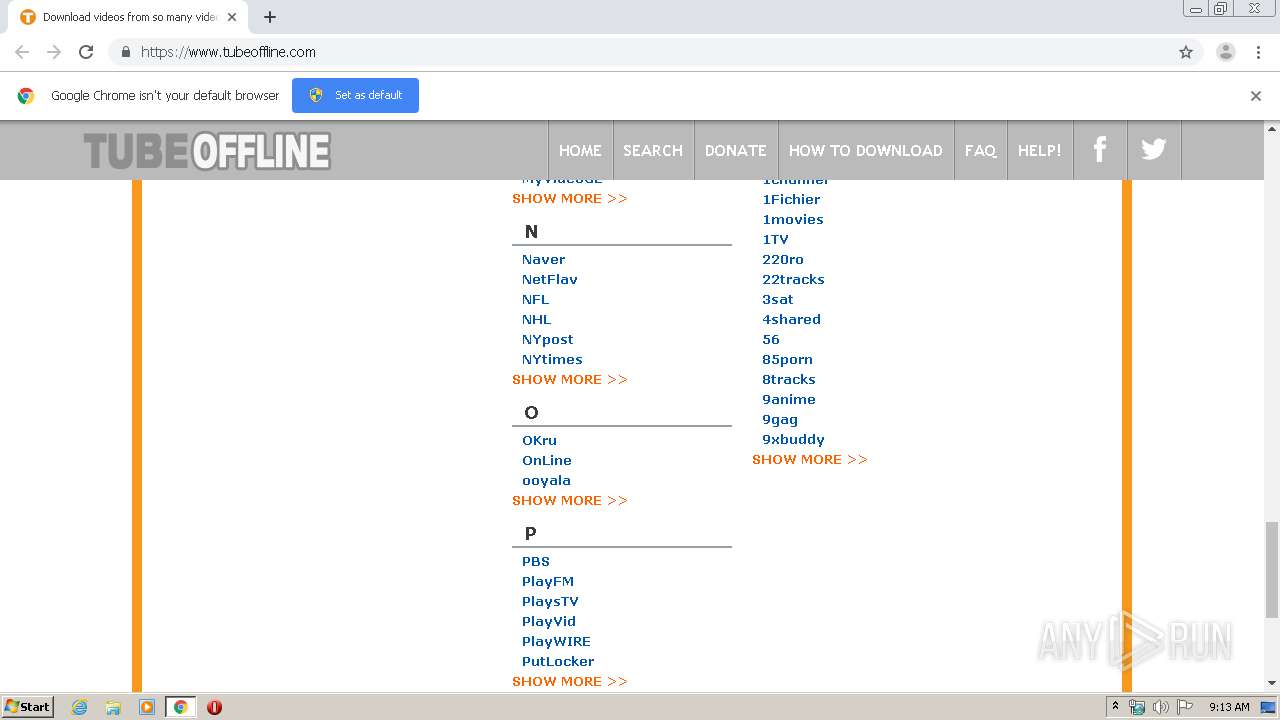Select the TubeOffline browser tab

point(130,17)
